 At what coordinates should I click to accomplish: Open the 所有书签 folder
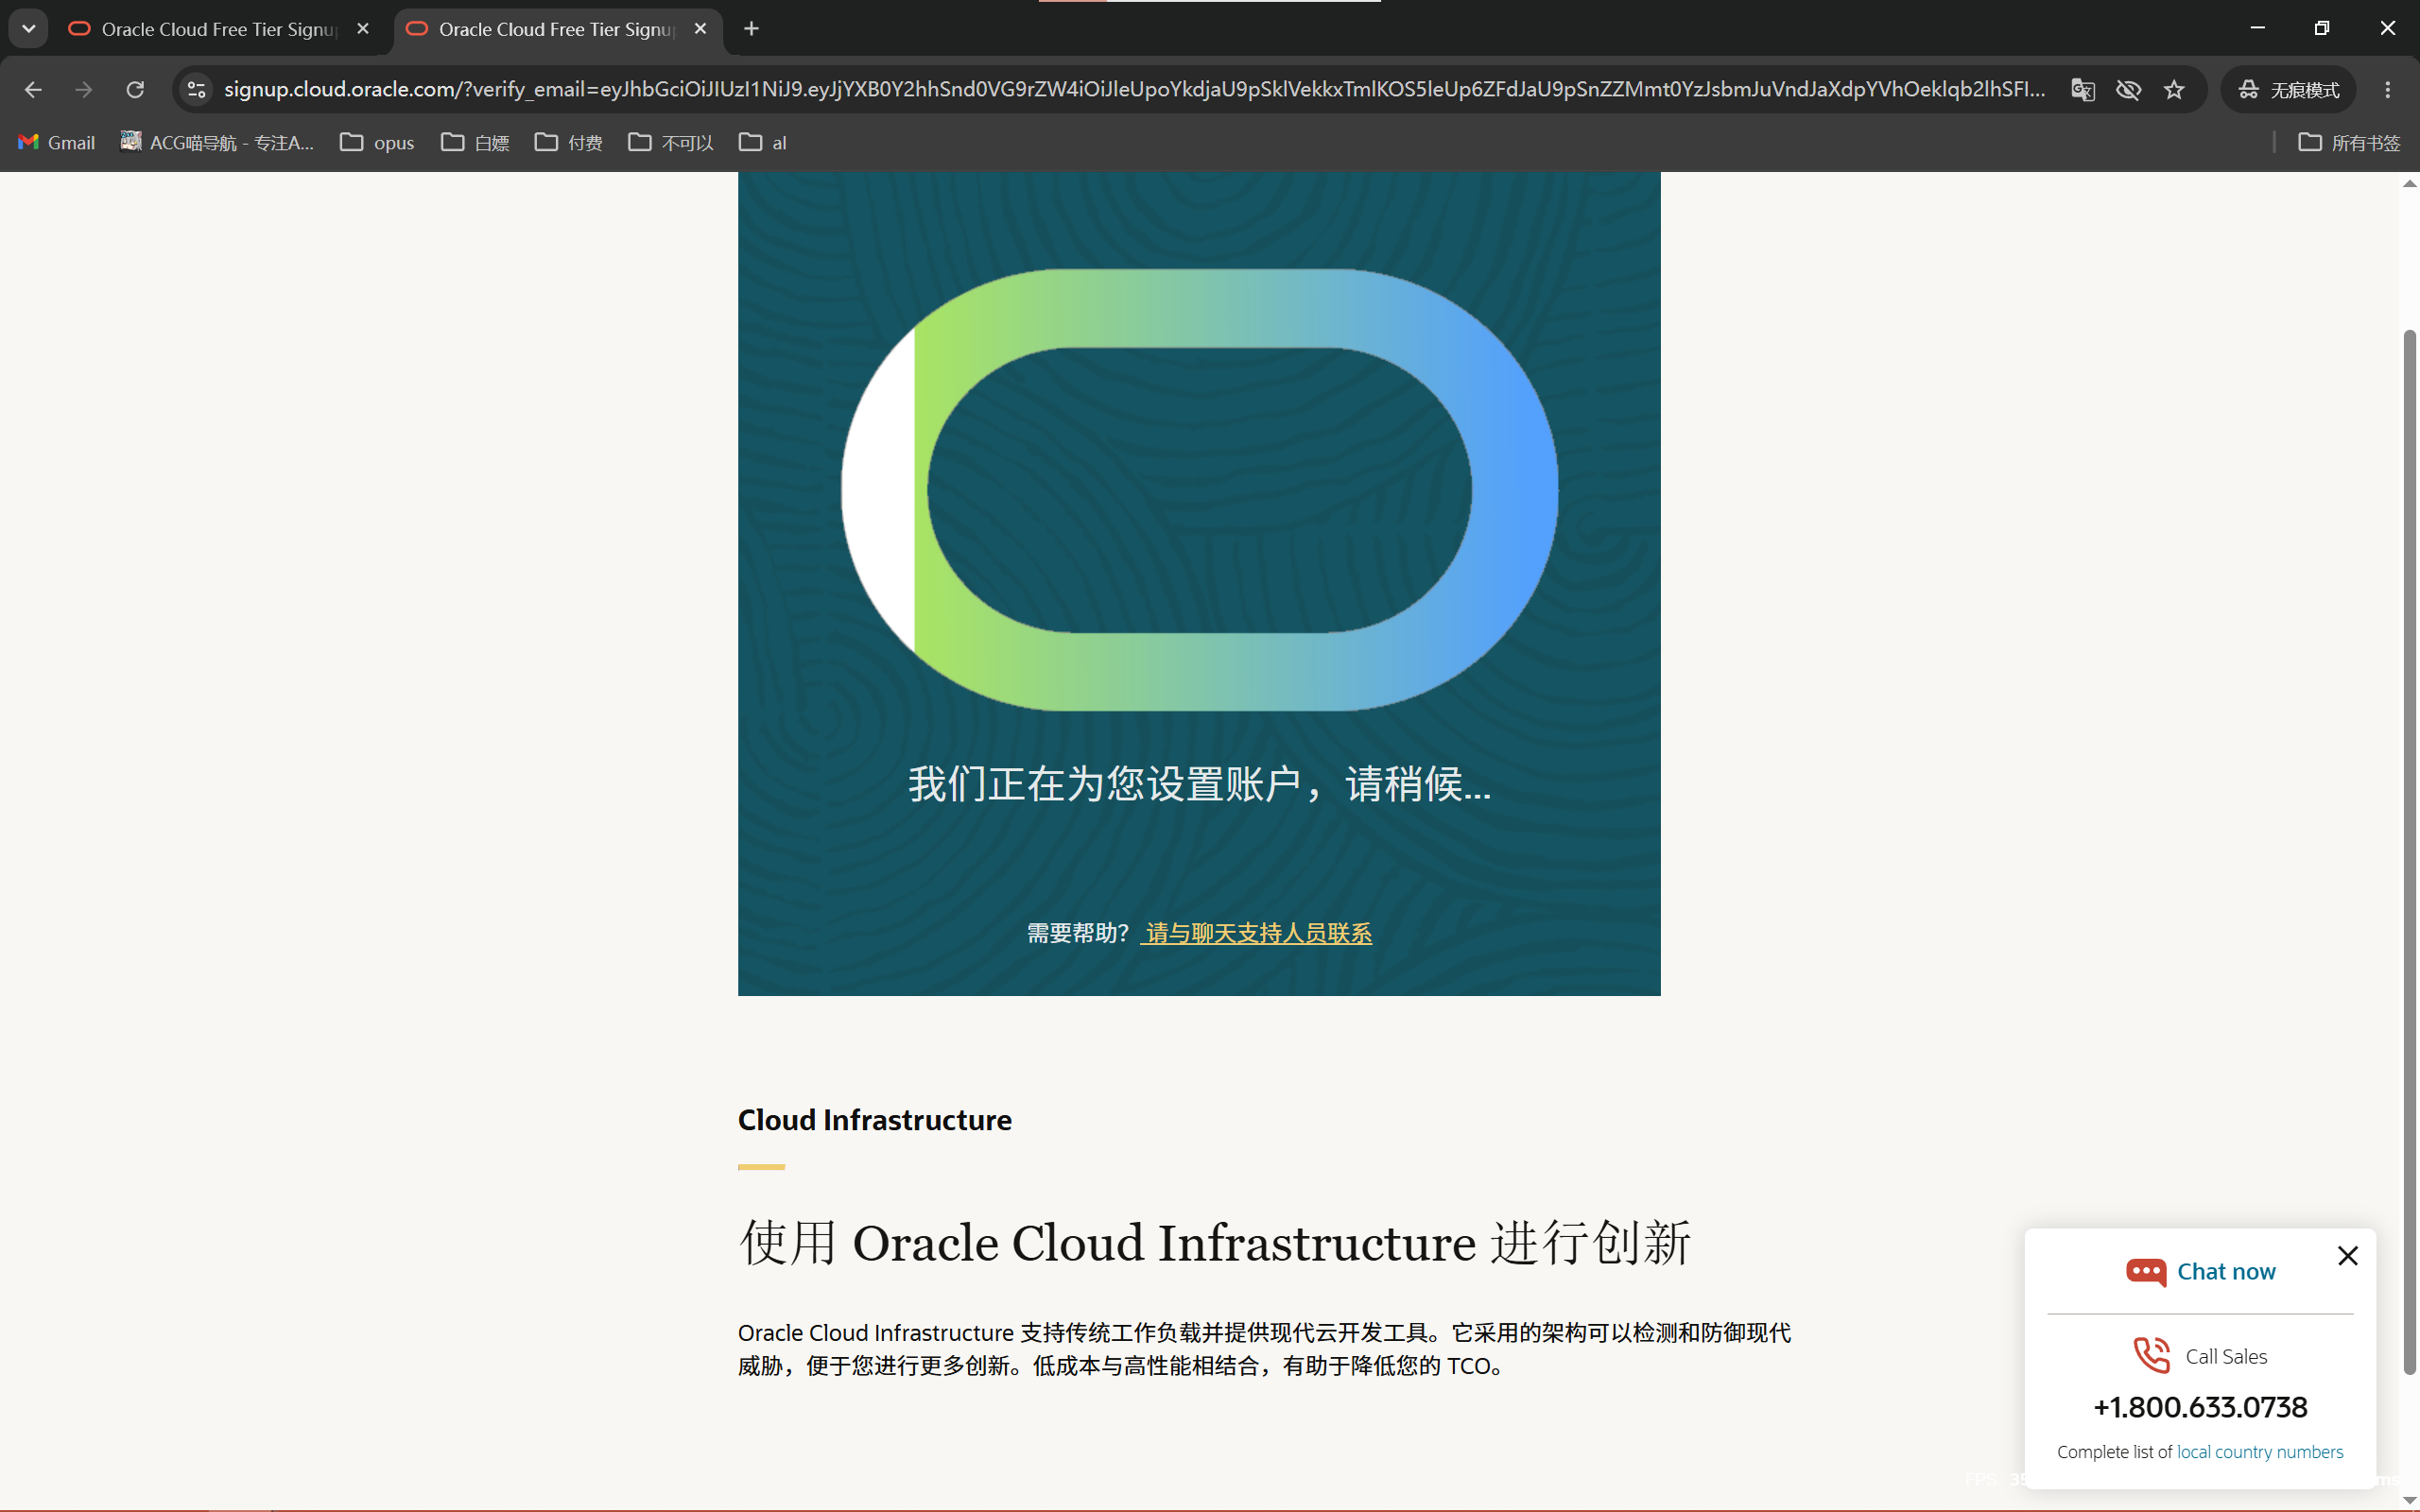[2349, 143]
